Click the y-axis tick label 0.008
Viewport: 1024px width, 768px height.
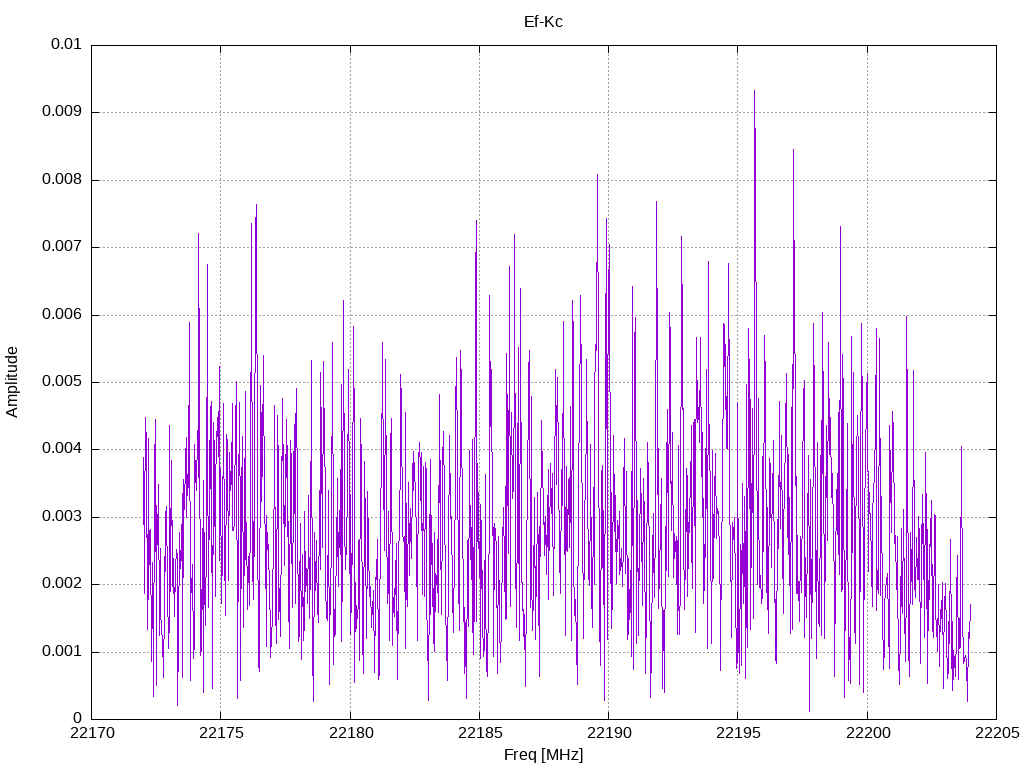click(61, 179)
